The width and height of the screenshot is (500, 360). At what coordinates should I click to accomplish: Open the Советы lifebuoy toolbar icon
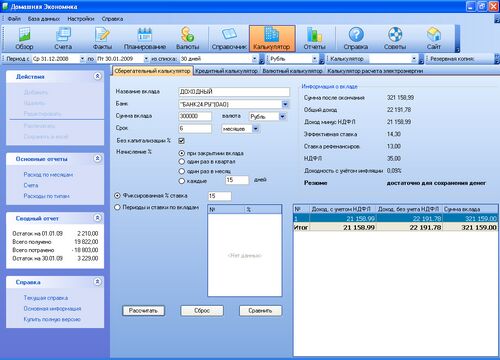click(x=395, y=39)
